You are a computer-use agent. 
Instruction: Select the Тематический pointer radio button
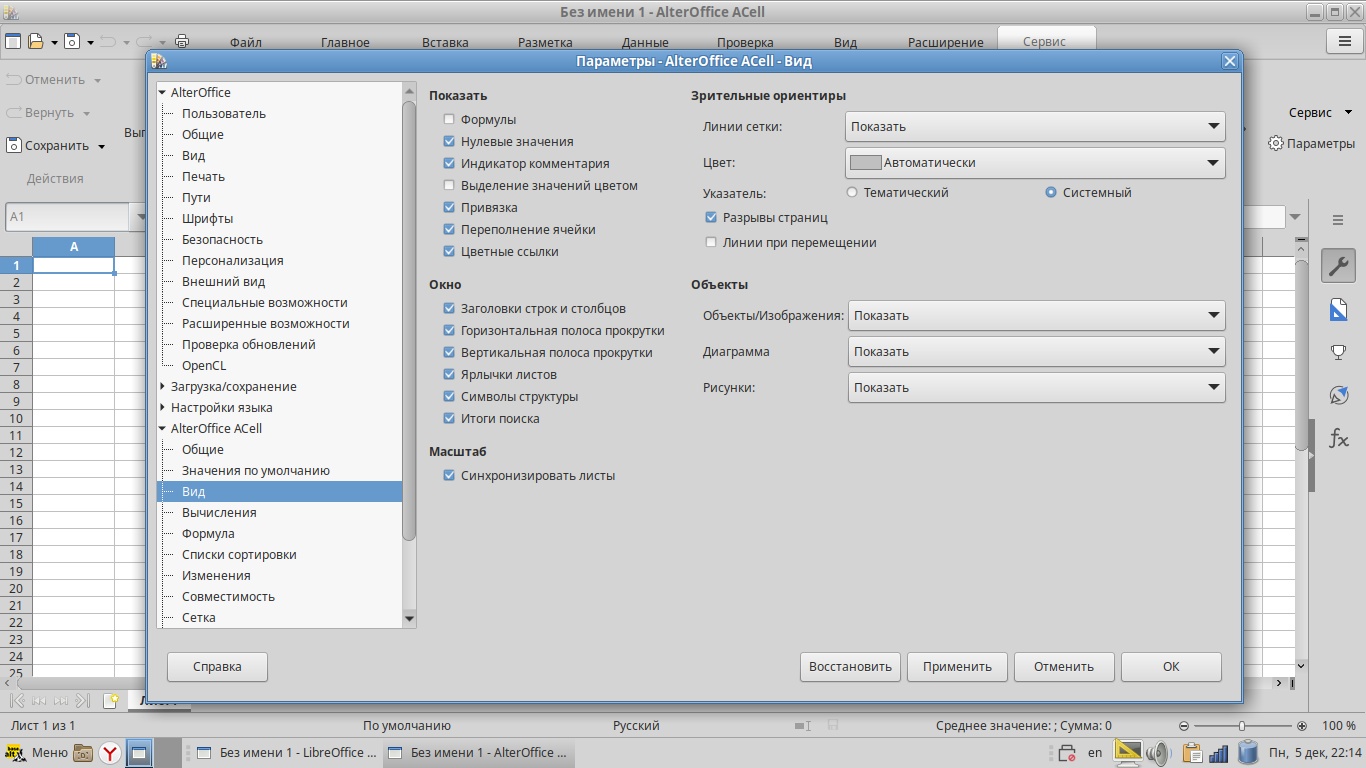point(852,192)
